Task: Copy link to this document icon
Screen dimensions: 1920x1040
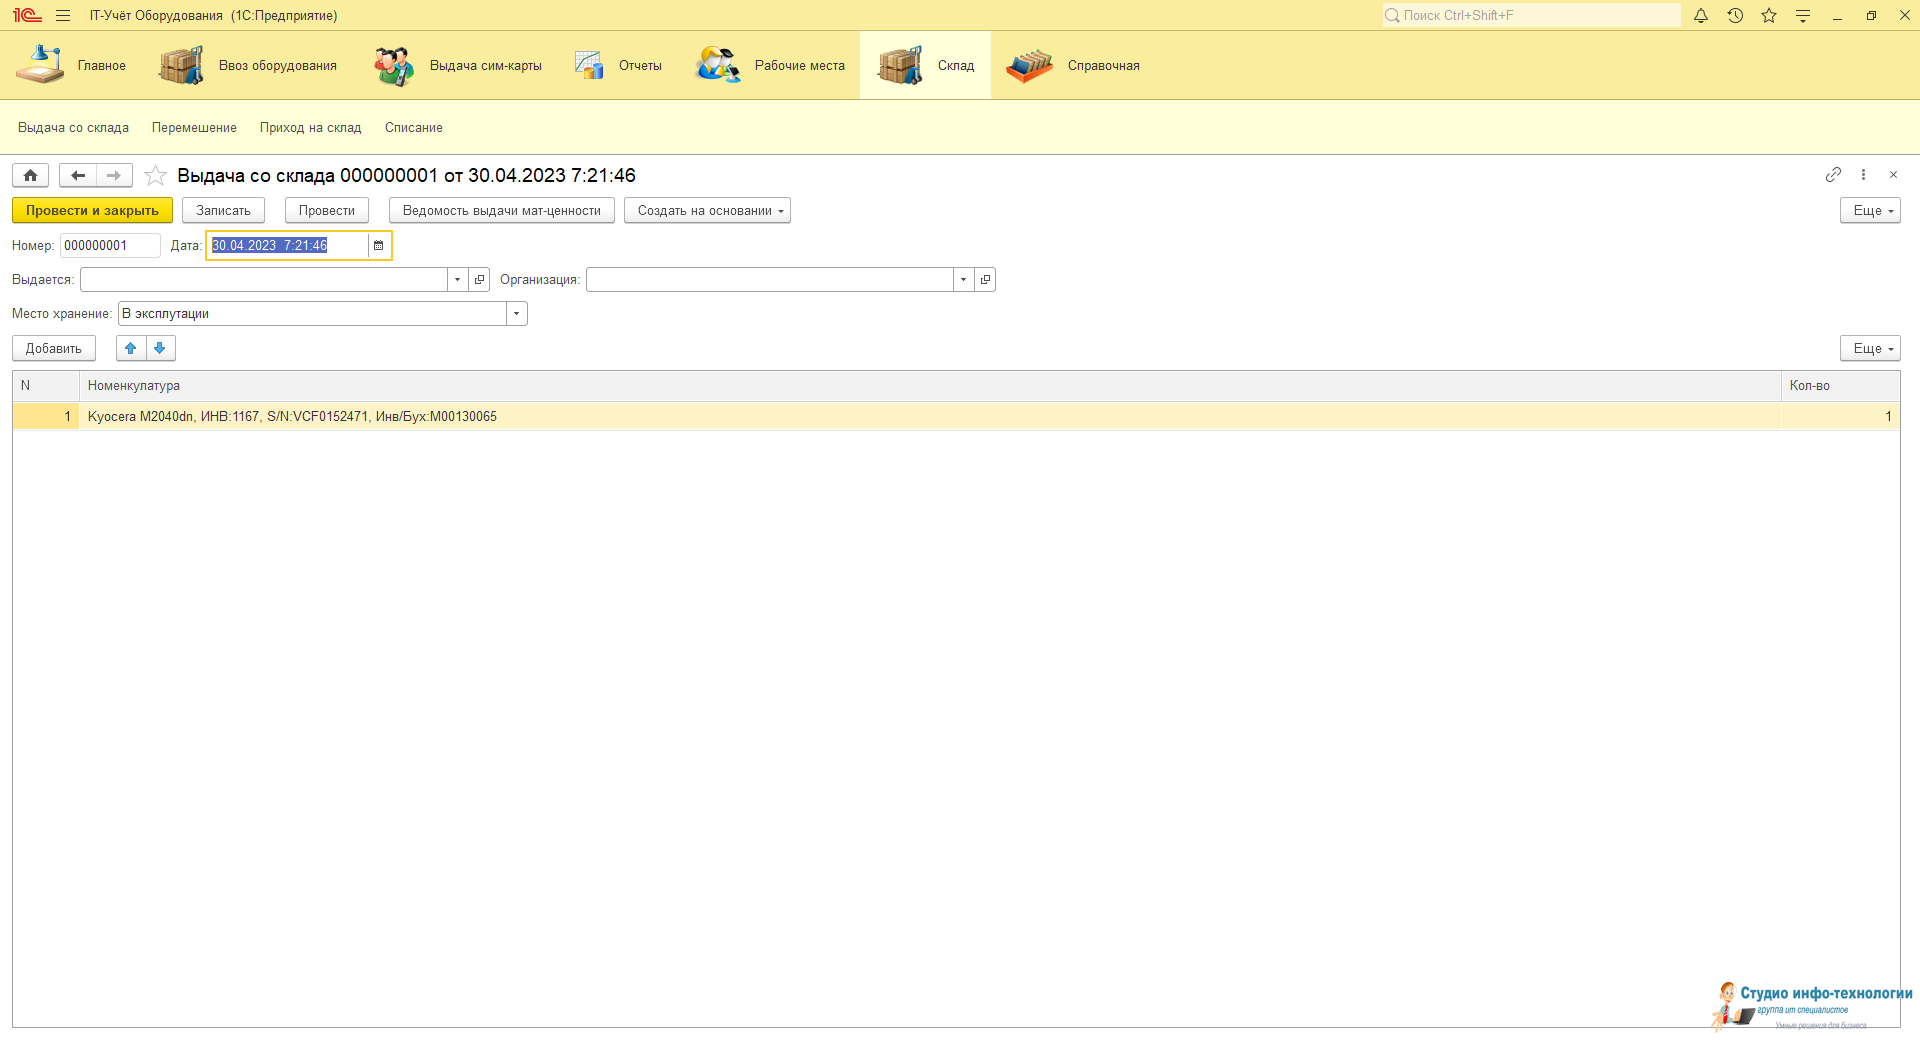Action: pyautogui.click(x=1833, y=175)
